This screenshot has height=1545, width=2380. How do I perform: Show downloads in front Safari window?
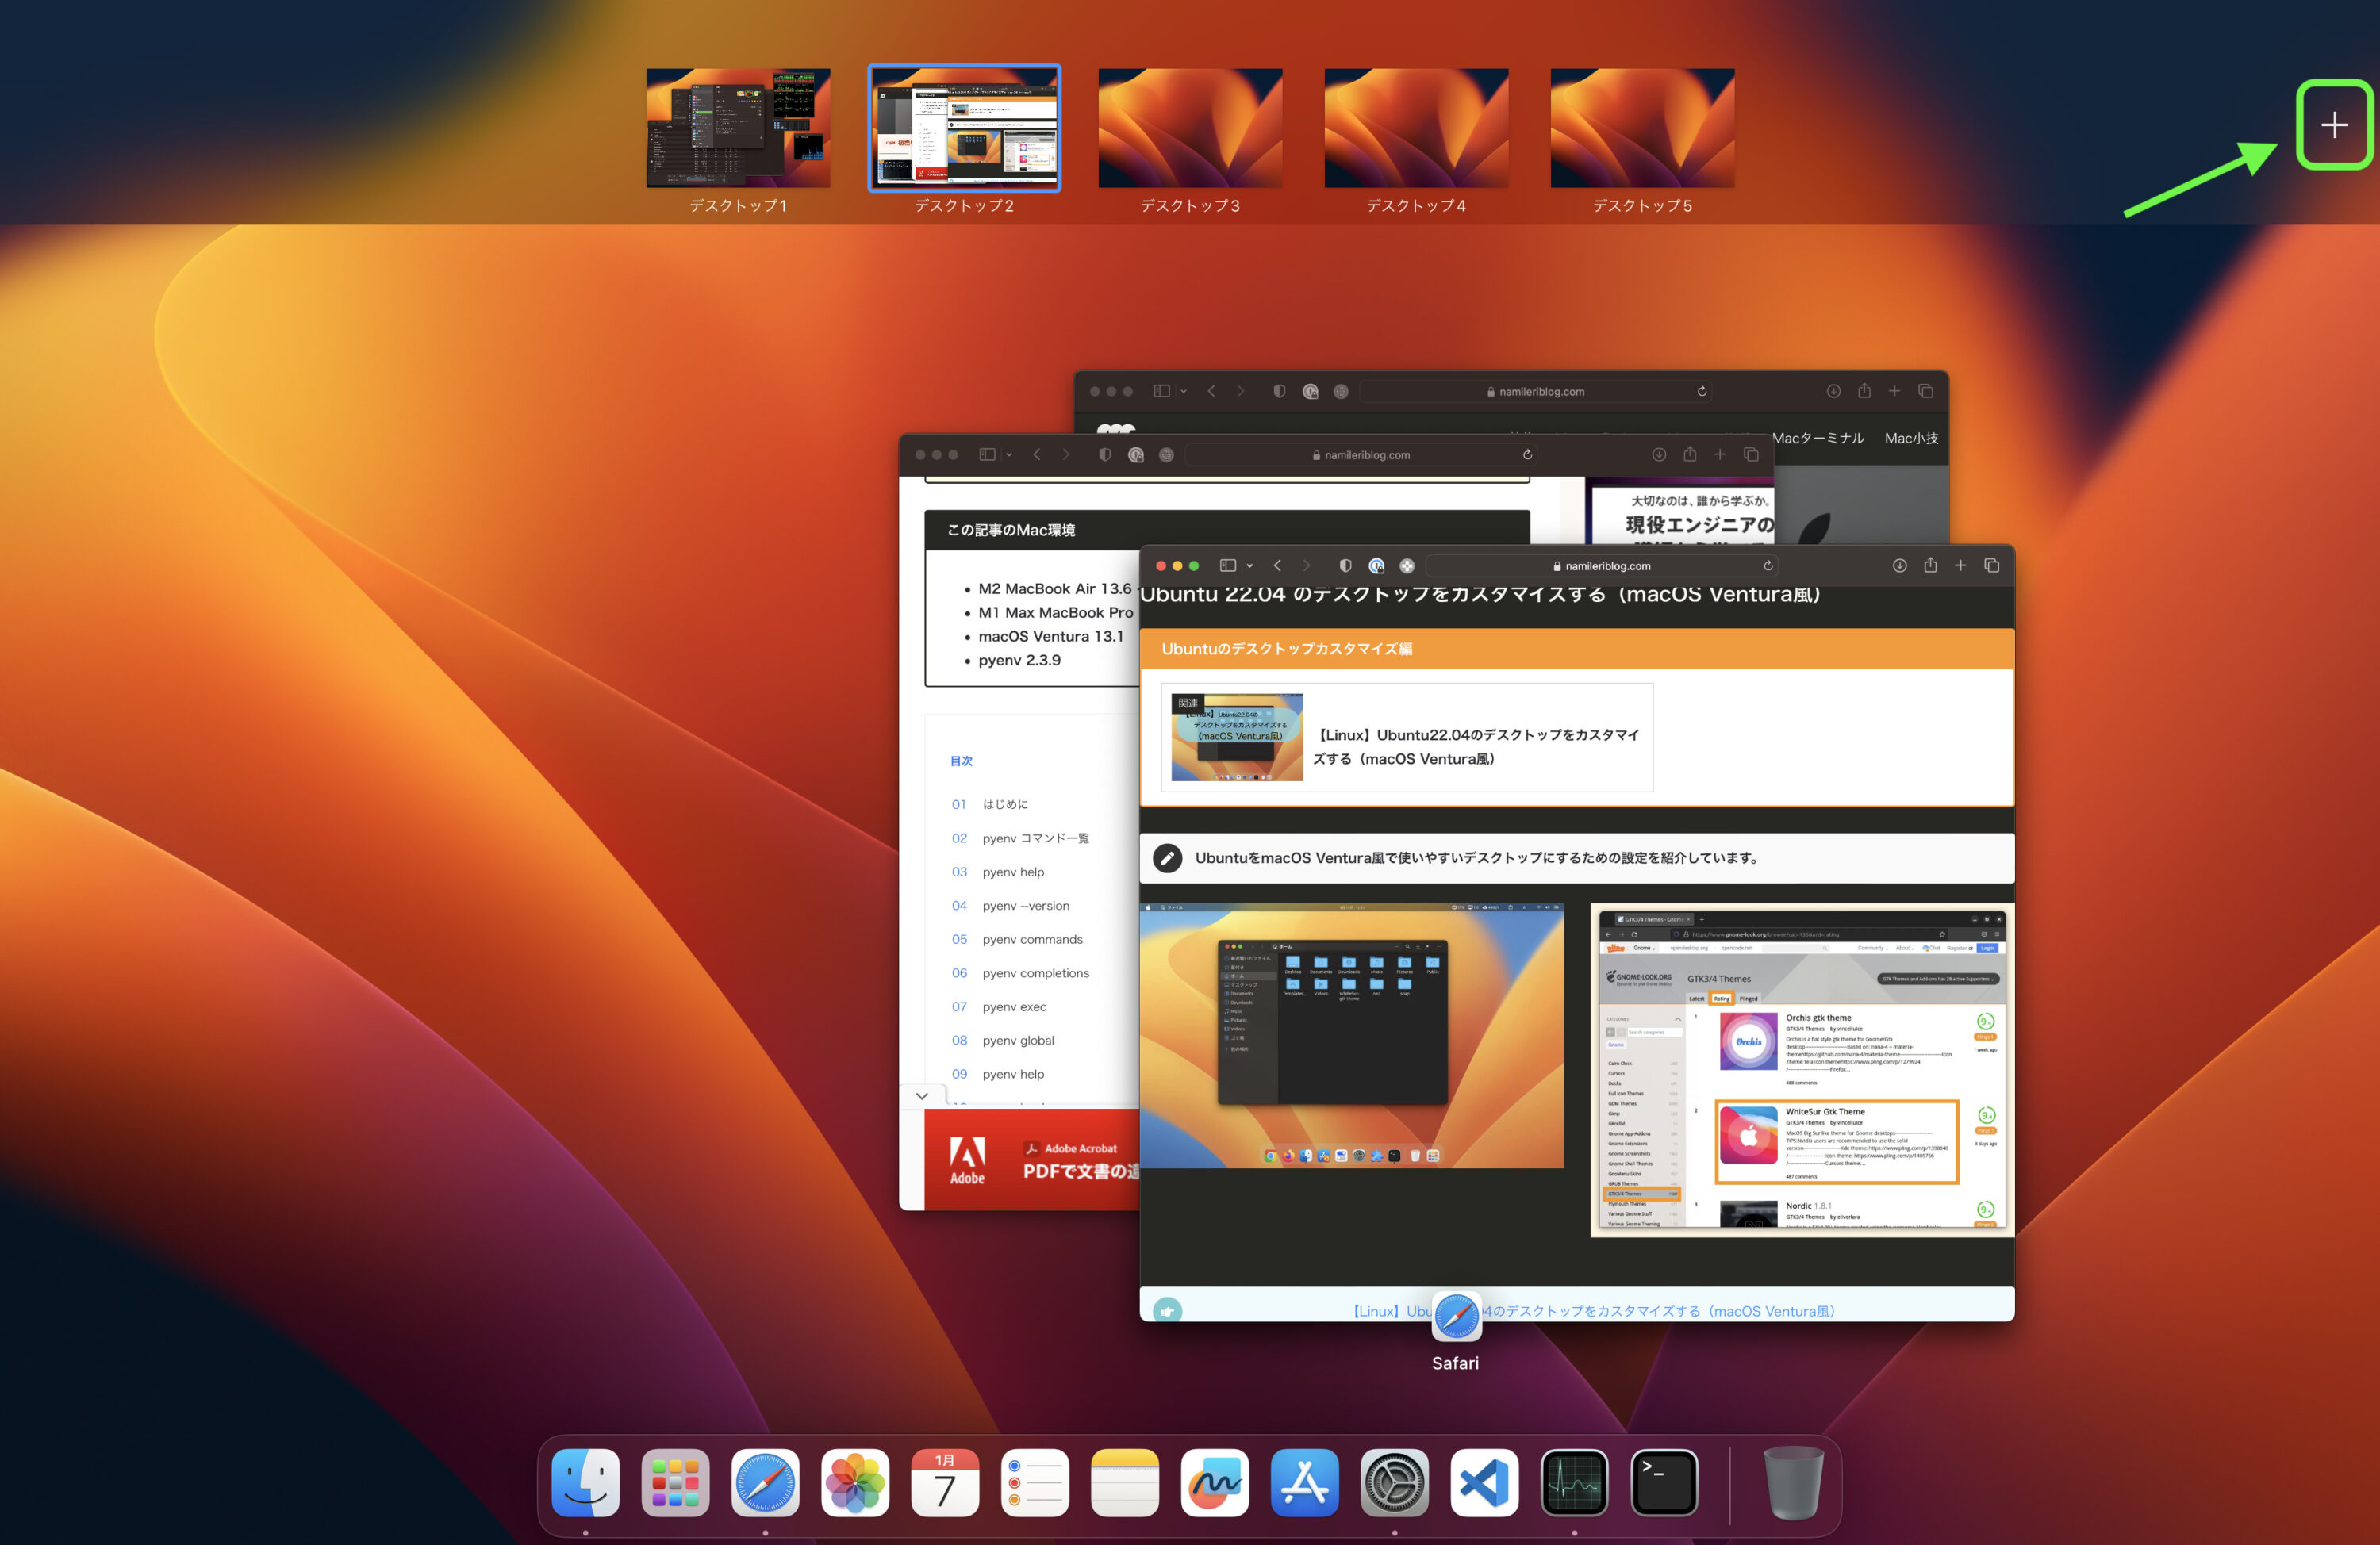[1899, 566]
